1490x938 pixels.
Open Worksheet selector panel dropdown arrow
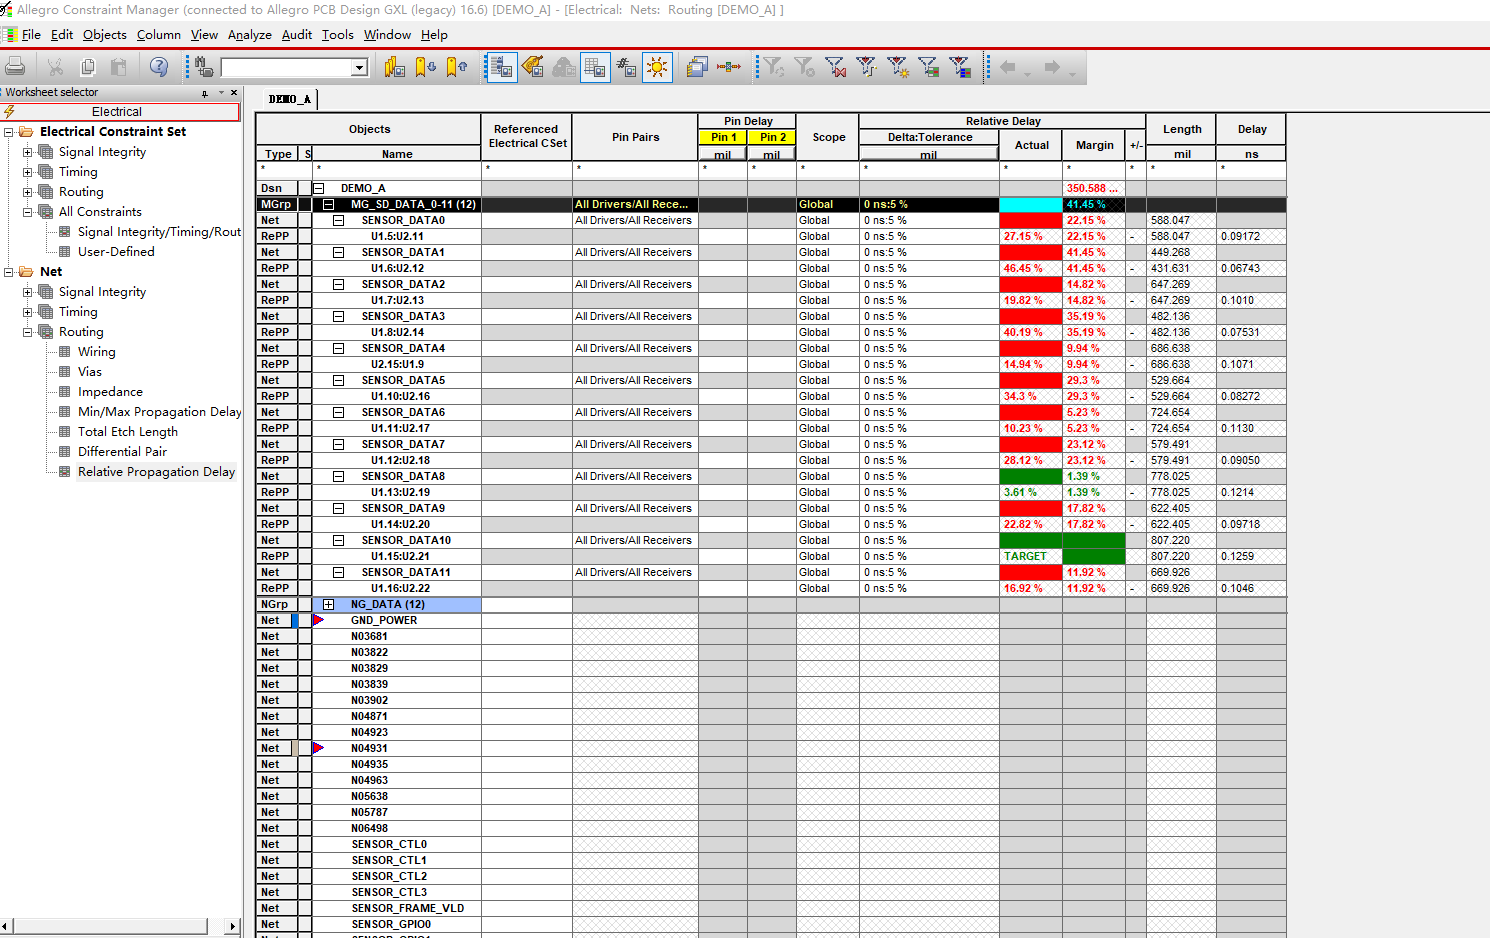tap(221, 93)
